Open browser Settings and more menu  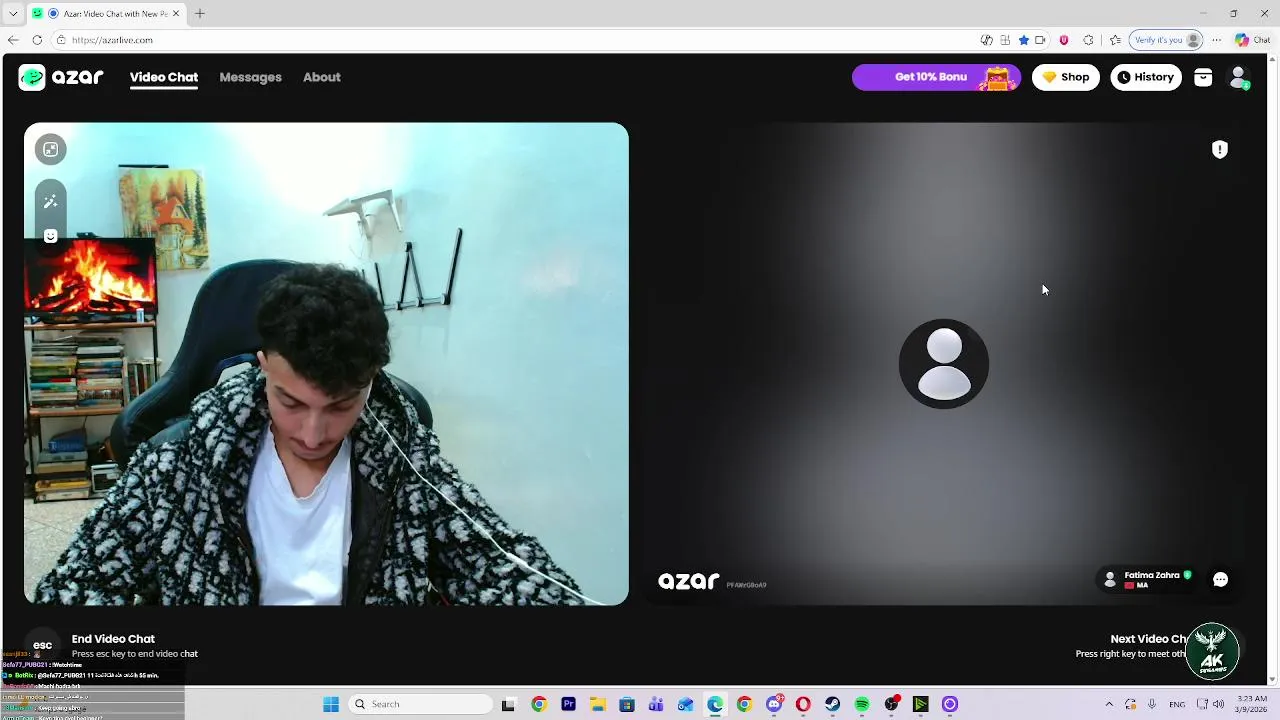(x=1217, y=40)
